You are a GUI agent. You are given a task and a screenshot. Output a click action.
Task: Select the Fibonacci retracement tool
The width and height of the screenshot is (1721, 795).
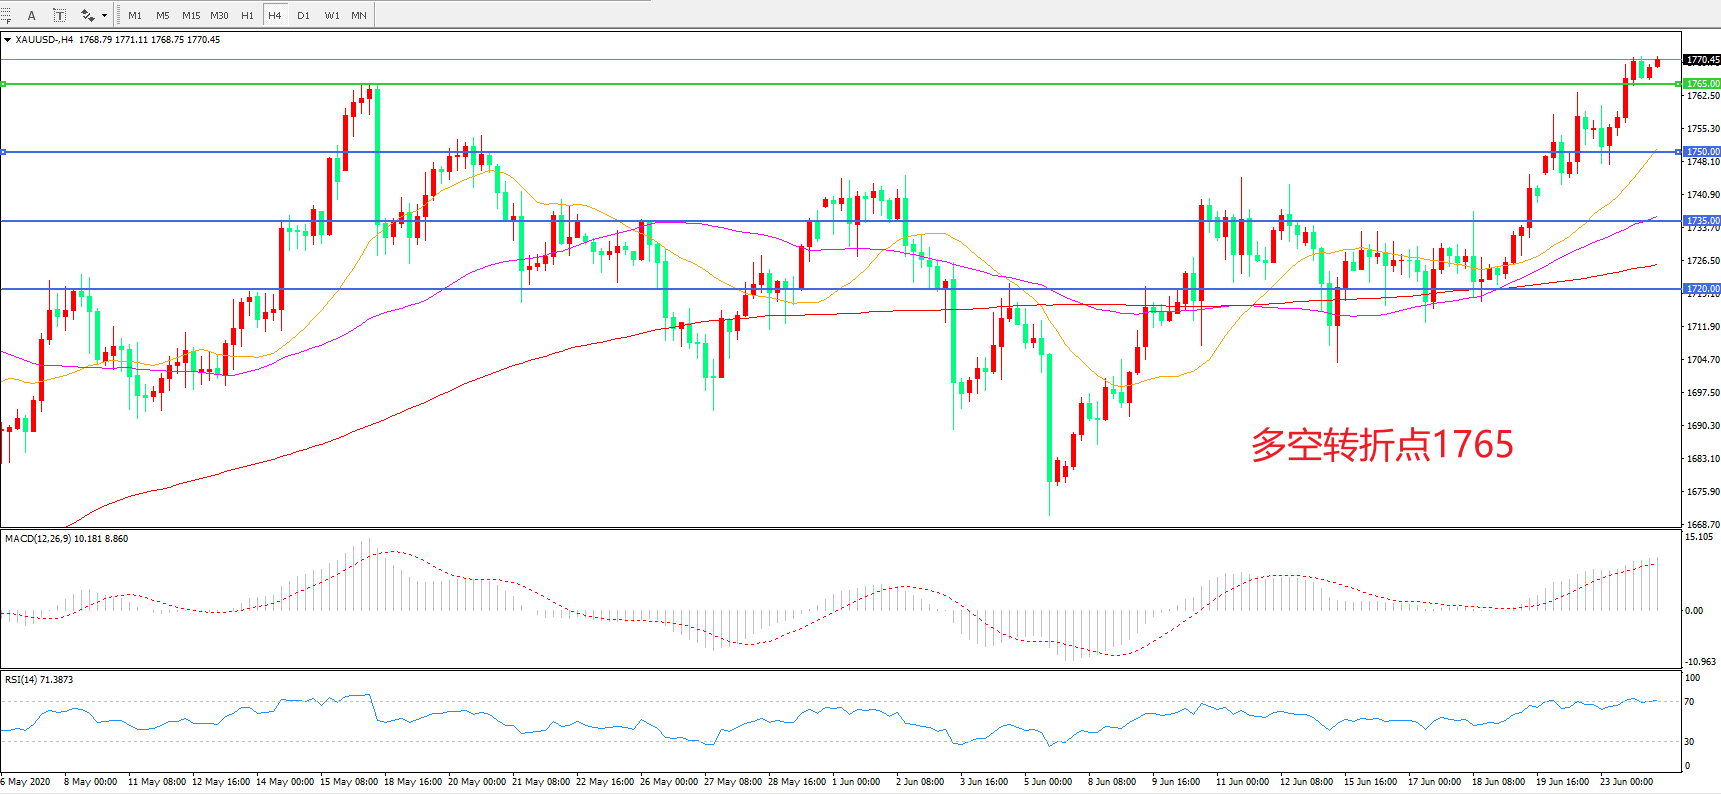[5, 15]
